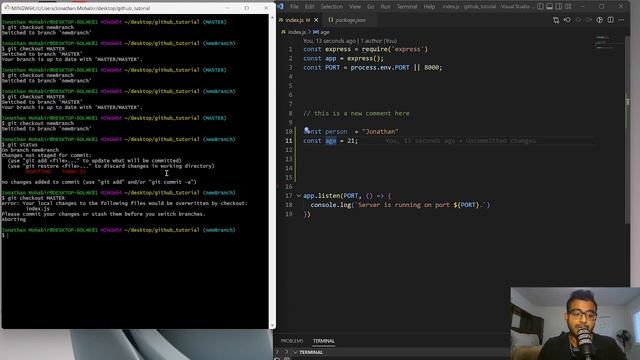Click the file revision history icon
The width and height of the screenshot is (640, 360).
pos(567,20)
